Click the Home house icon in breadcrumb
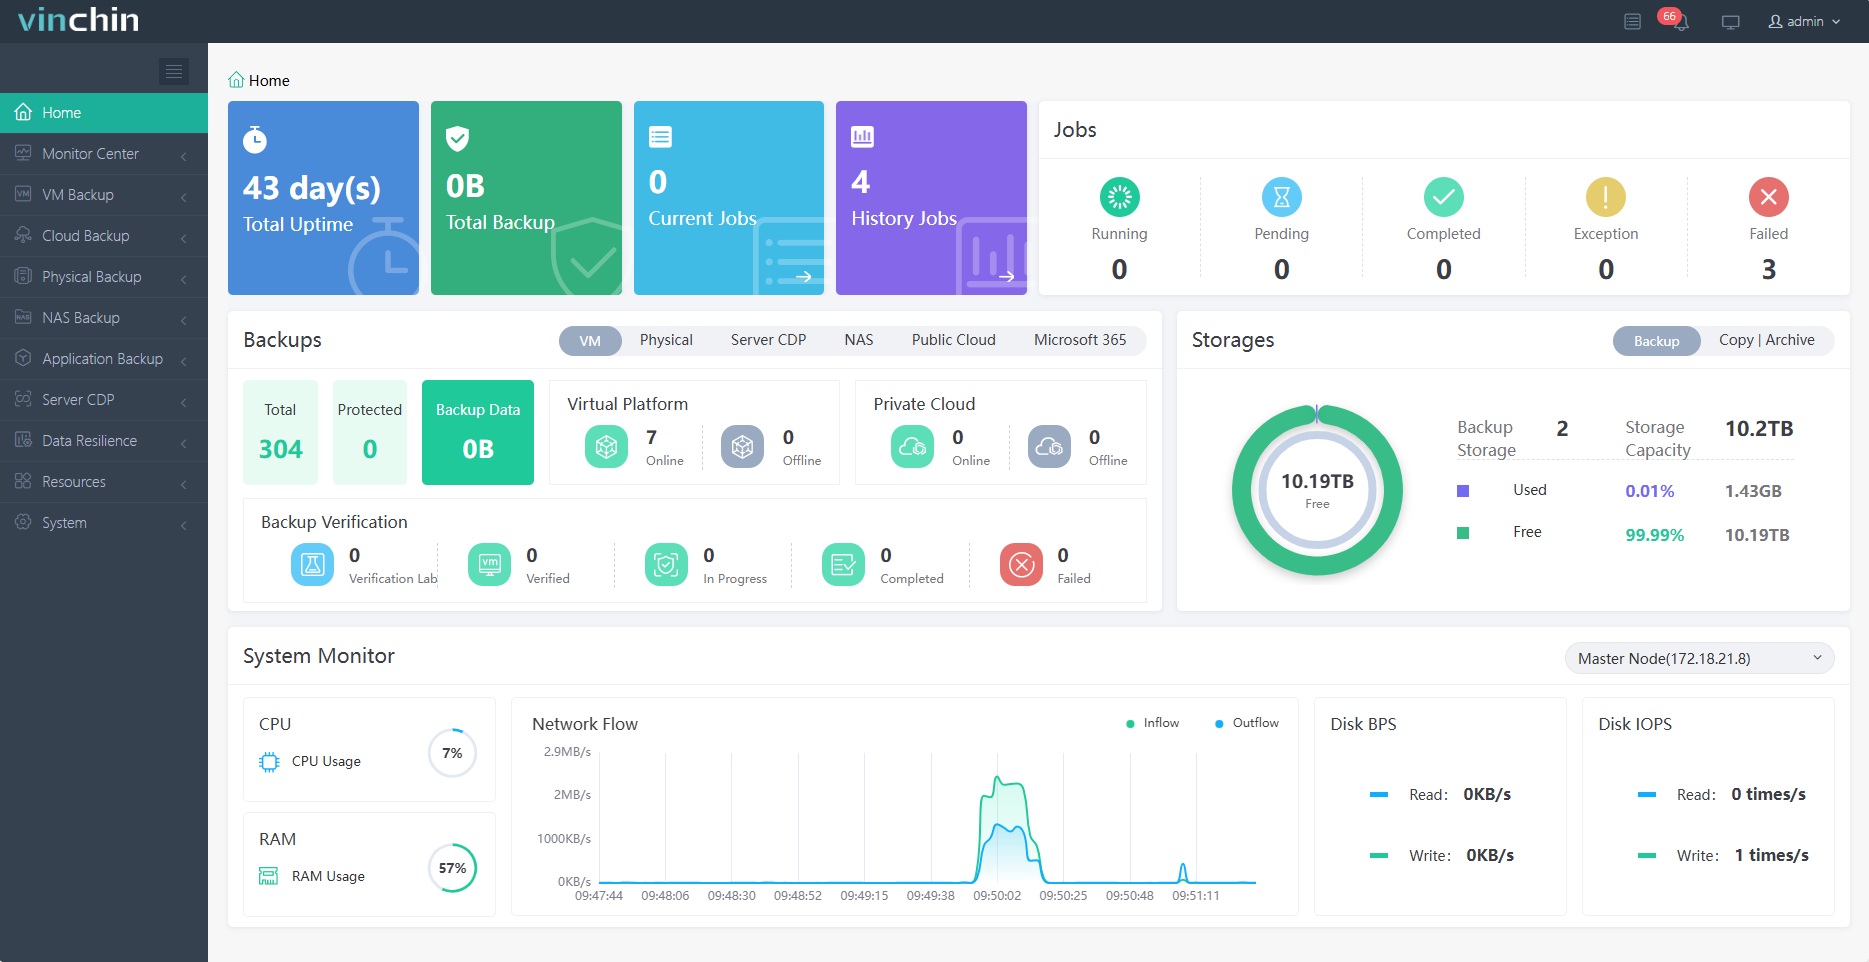 236,80
